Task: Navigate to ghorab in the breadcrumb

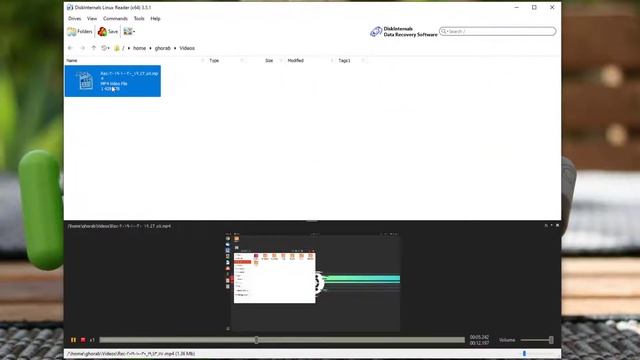Action: [x=162, y=48]
